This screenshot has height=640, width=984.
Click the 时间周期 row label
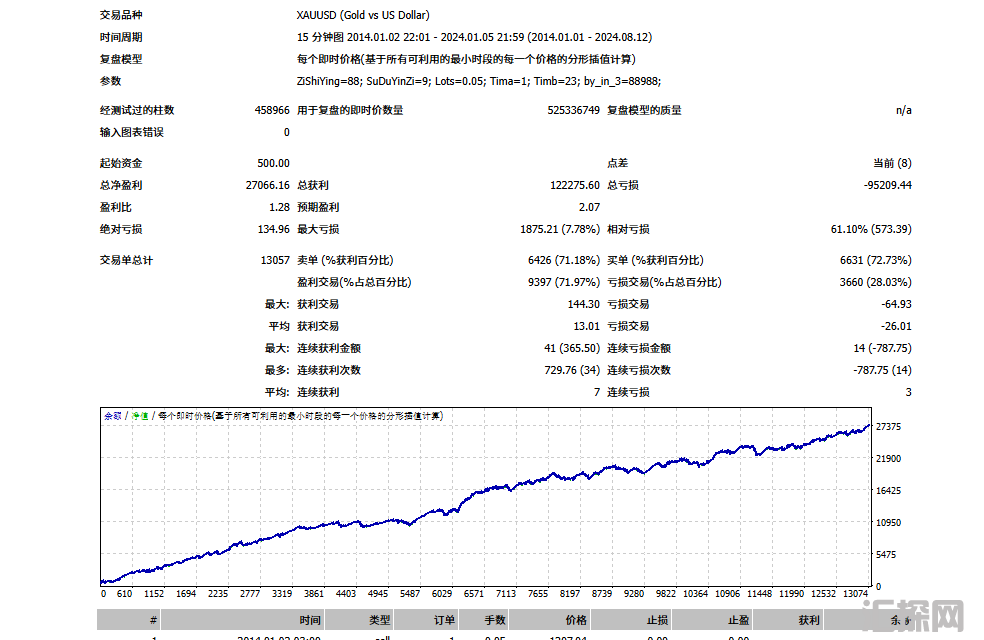120,37
